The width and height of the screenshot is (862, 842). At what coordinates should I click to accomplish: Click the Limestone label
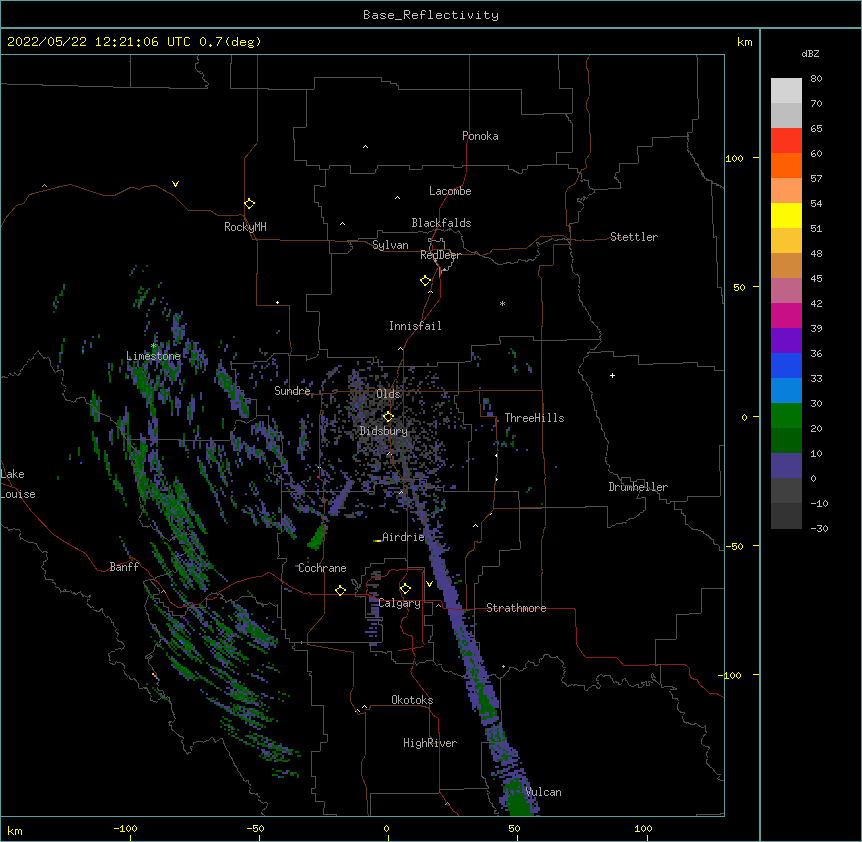[153, 356]
